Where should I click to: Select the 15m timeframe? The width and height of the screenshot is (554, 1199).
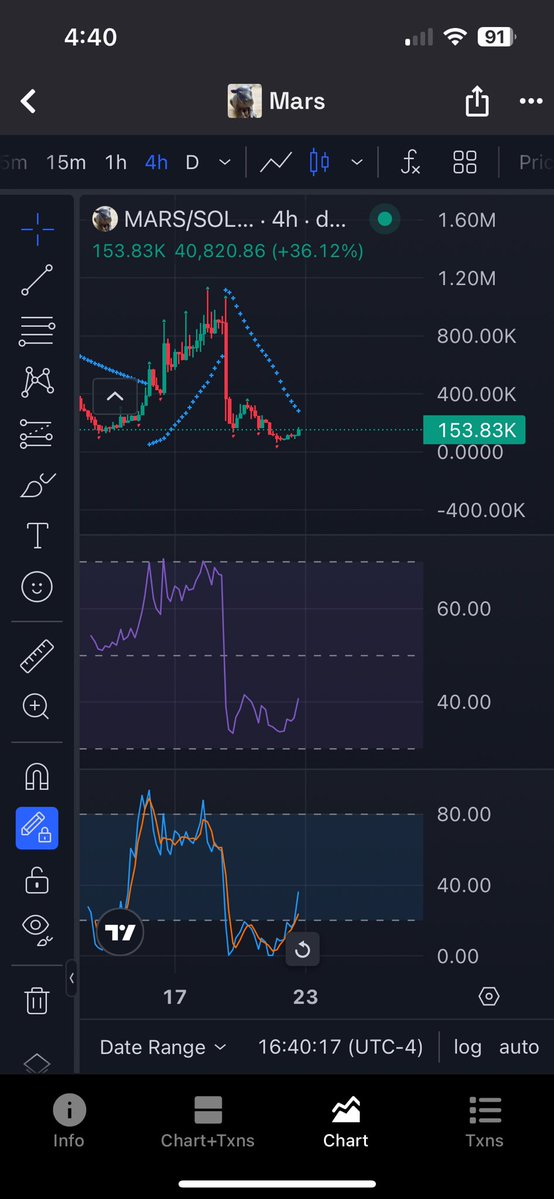click(x=66, y=162)
